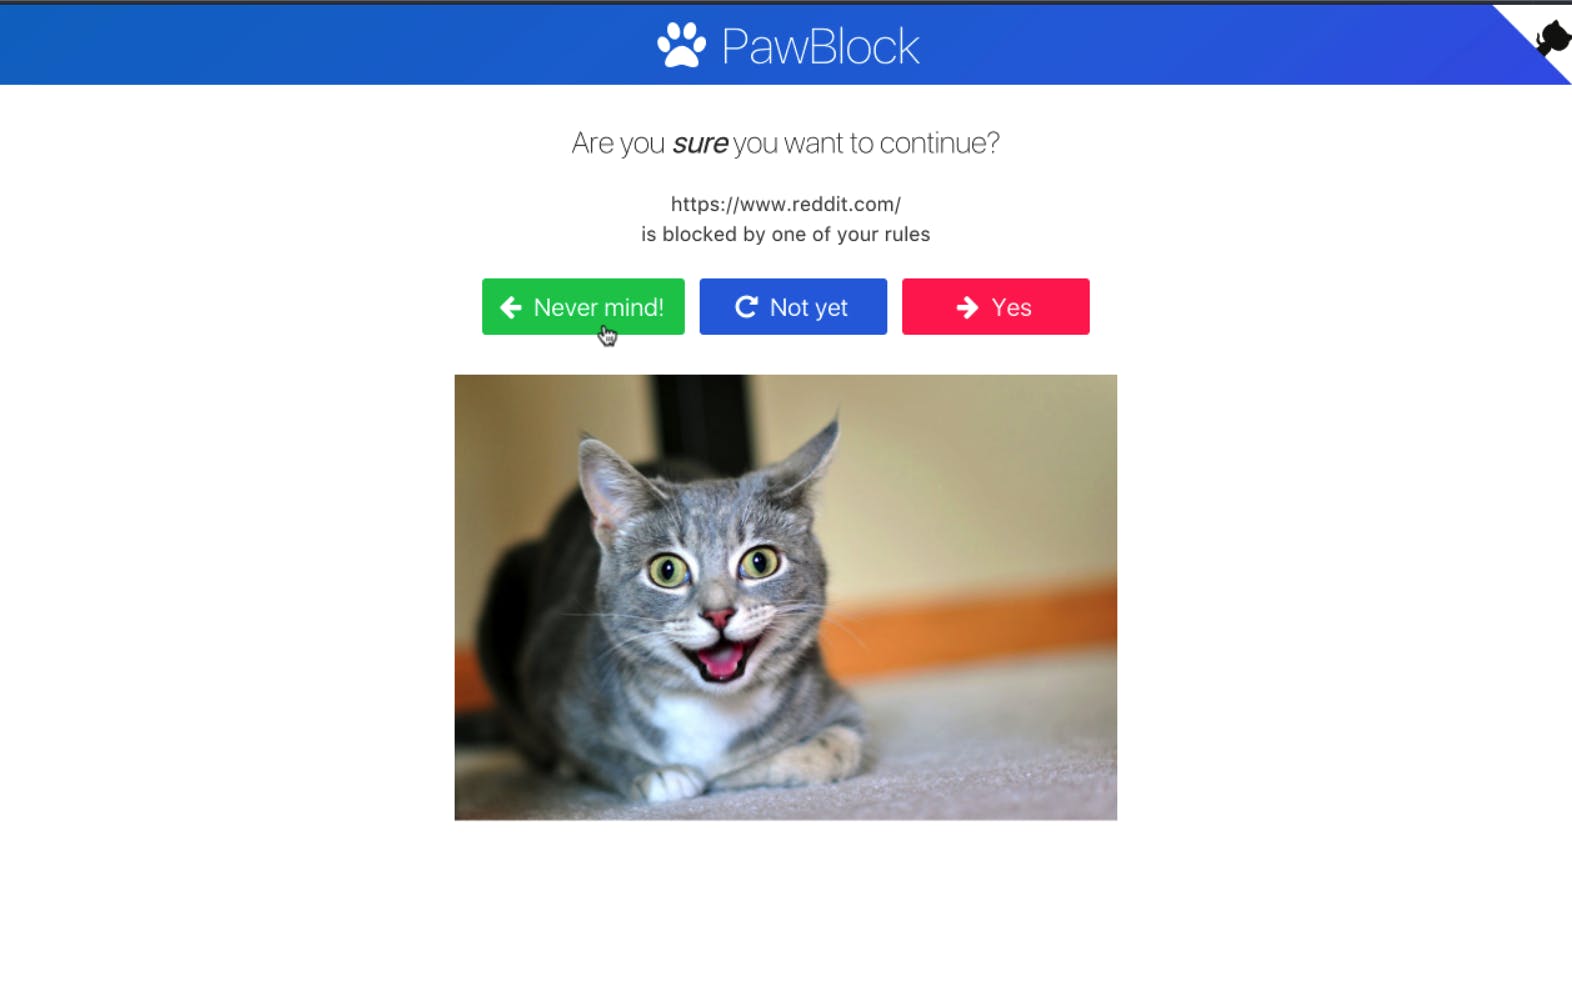Open the GitHub octocat corner icon

pos(1551,38)
